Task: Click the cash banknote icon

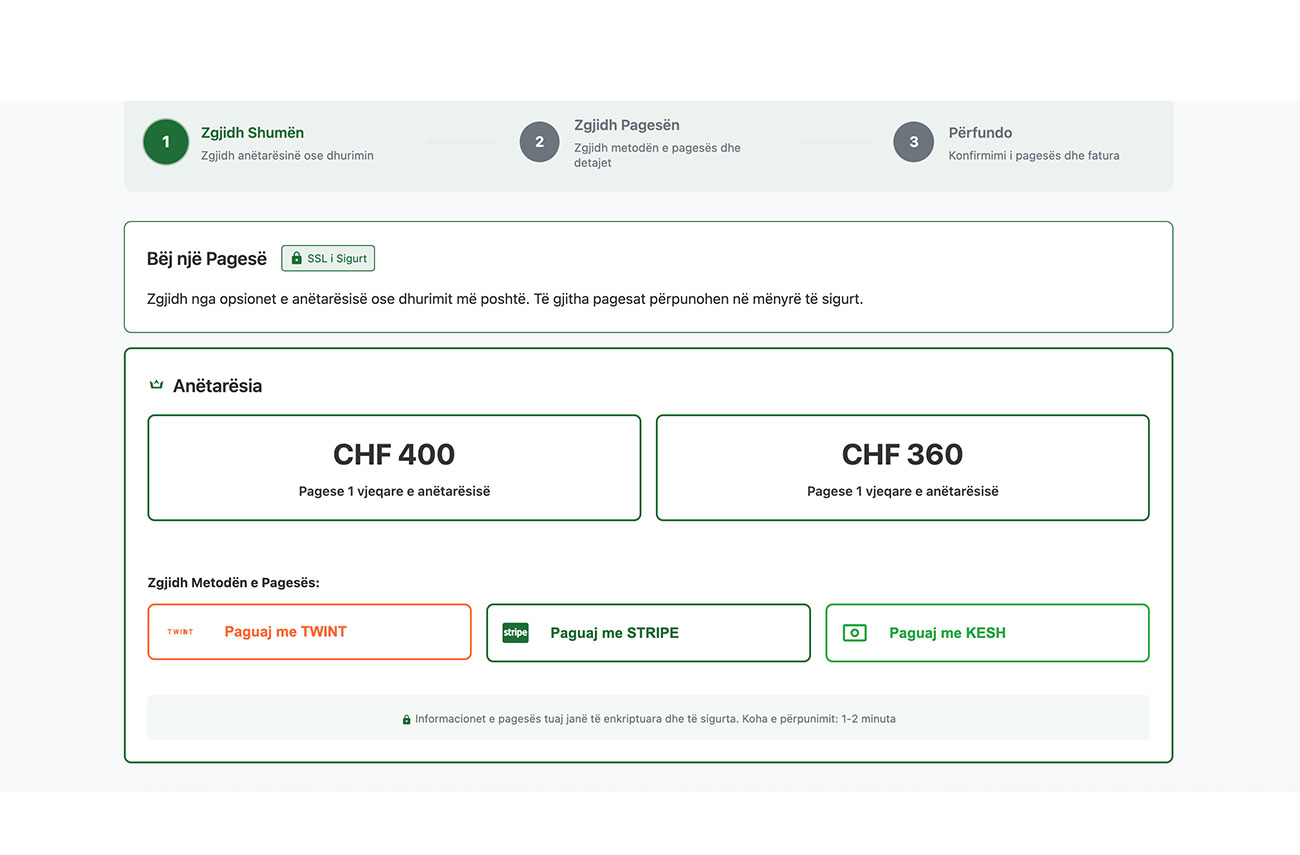Action: pyautogui.click(x=854, y=633)
